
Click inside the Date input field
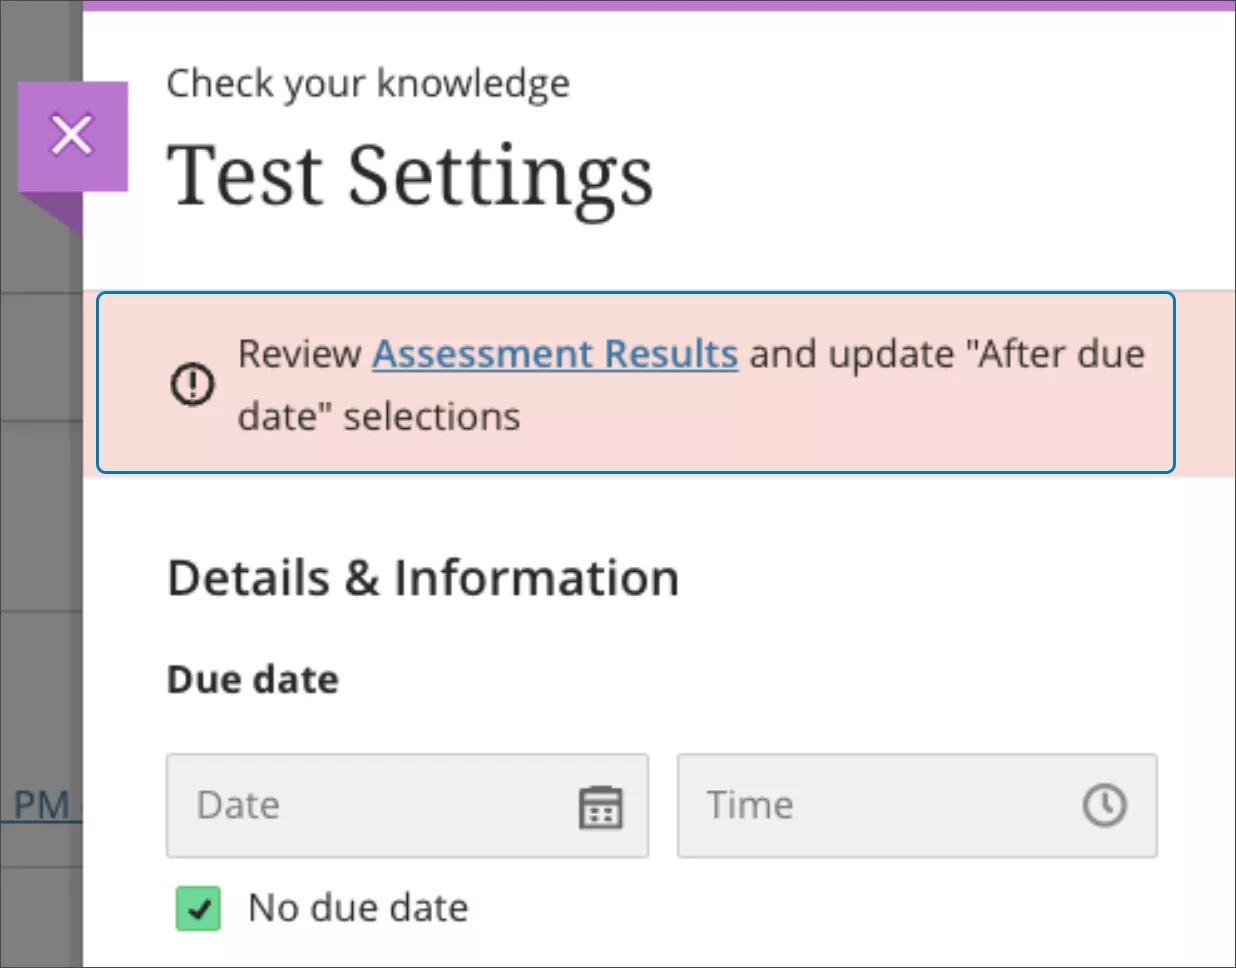[350, 806]
